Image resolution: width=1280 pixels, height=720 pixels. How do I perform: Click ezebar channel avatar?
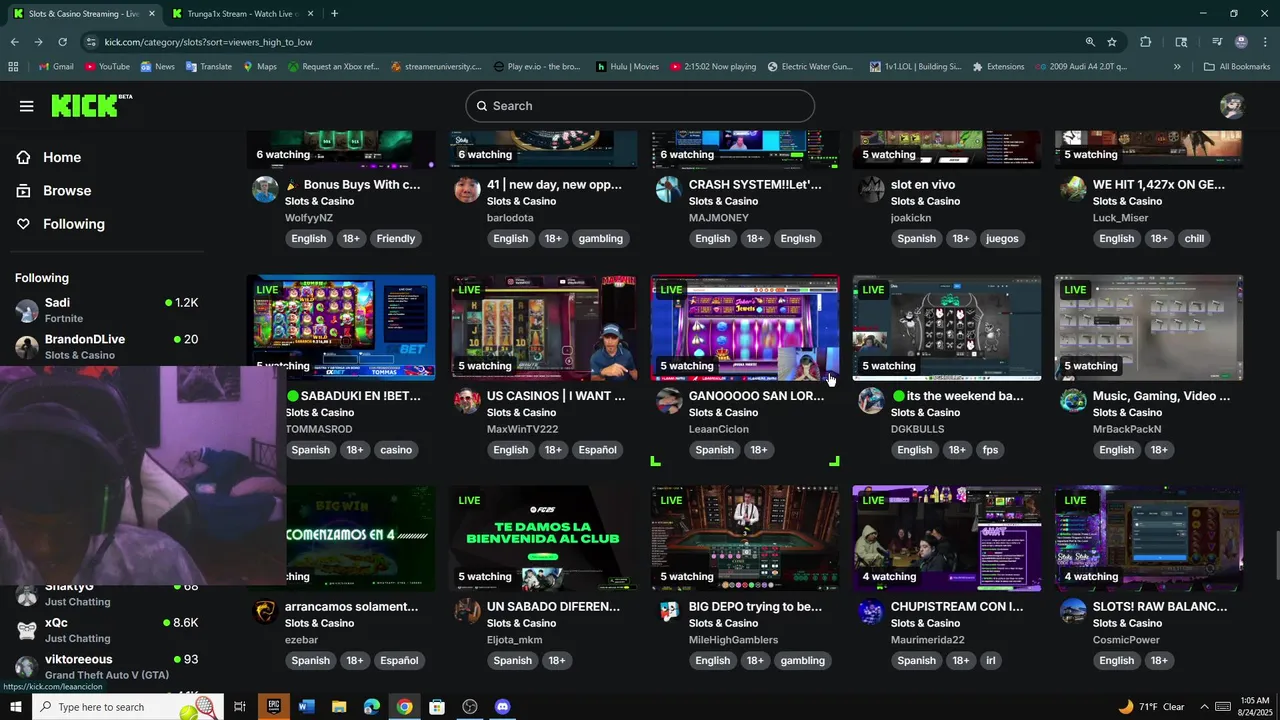coord(265,612)
